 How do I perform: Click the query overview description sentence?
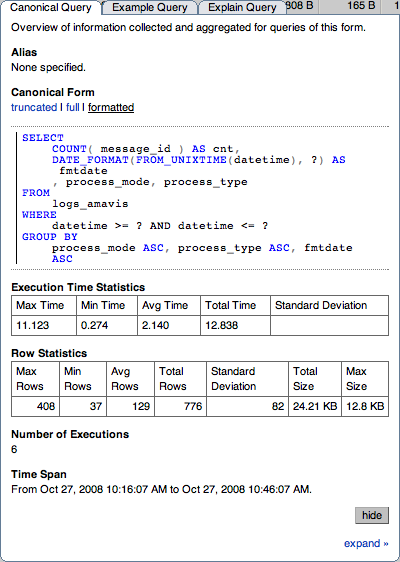188,28
